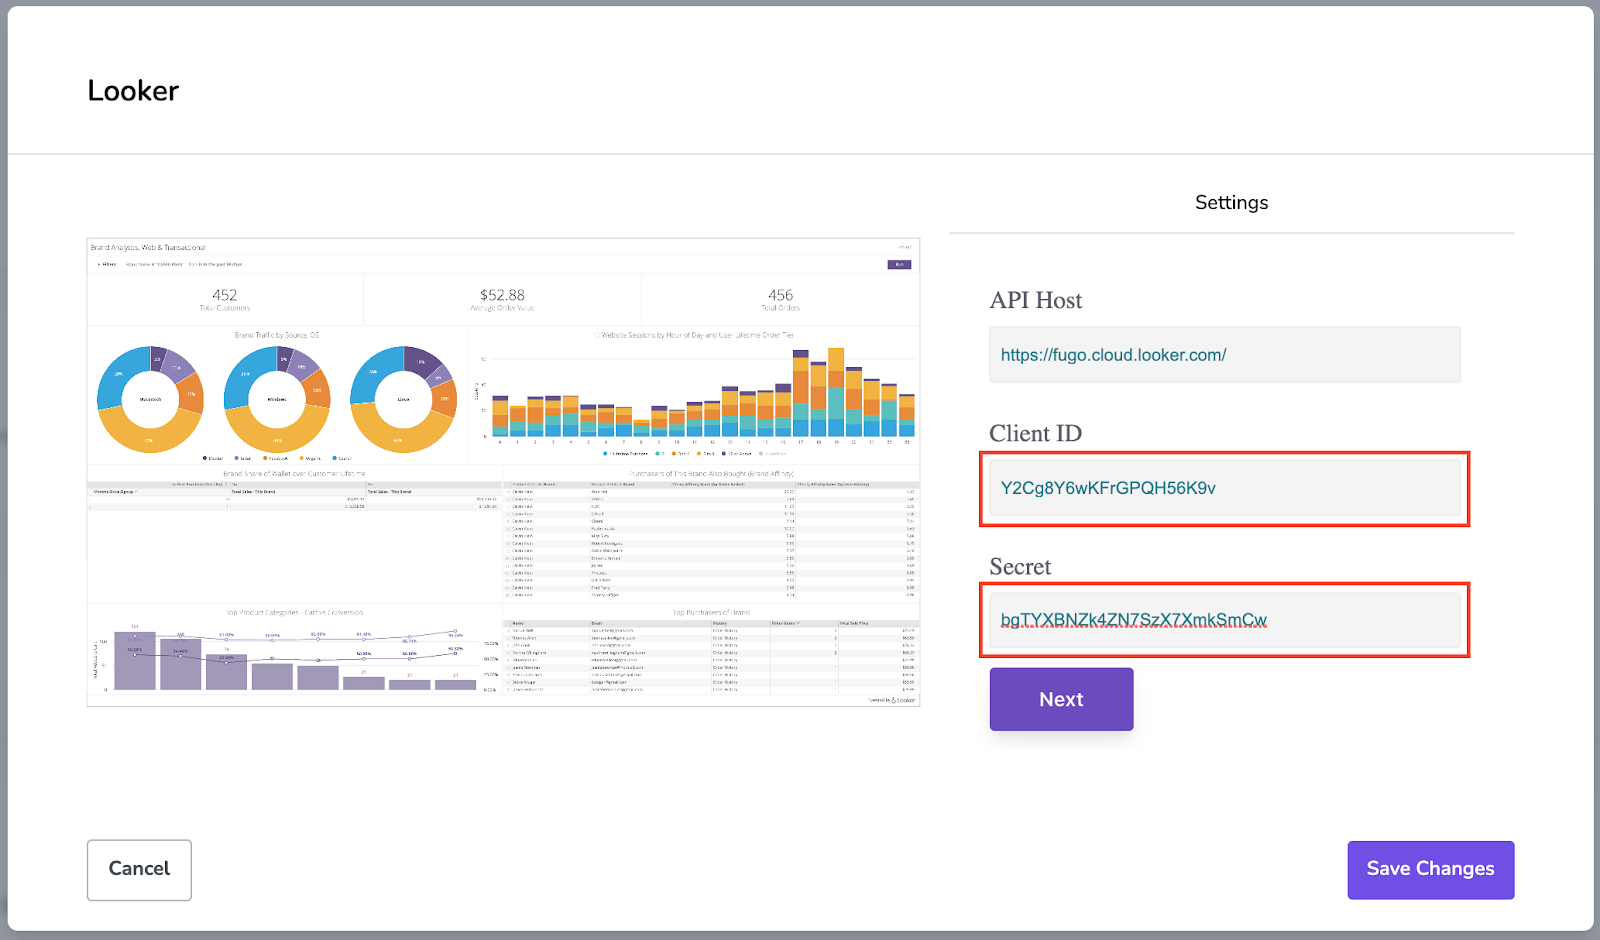1600x940 pixels.
Task: Focus the API Host input field
Action: [1224, 355]
